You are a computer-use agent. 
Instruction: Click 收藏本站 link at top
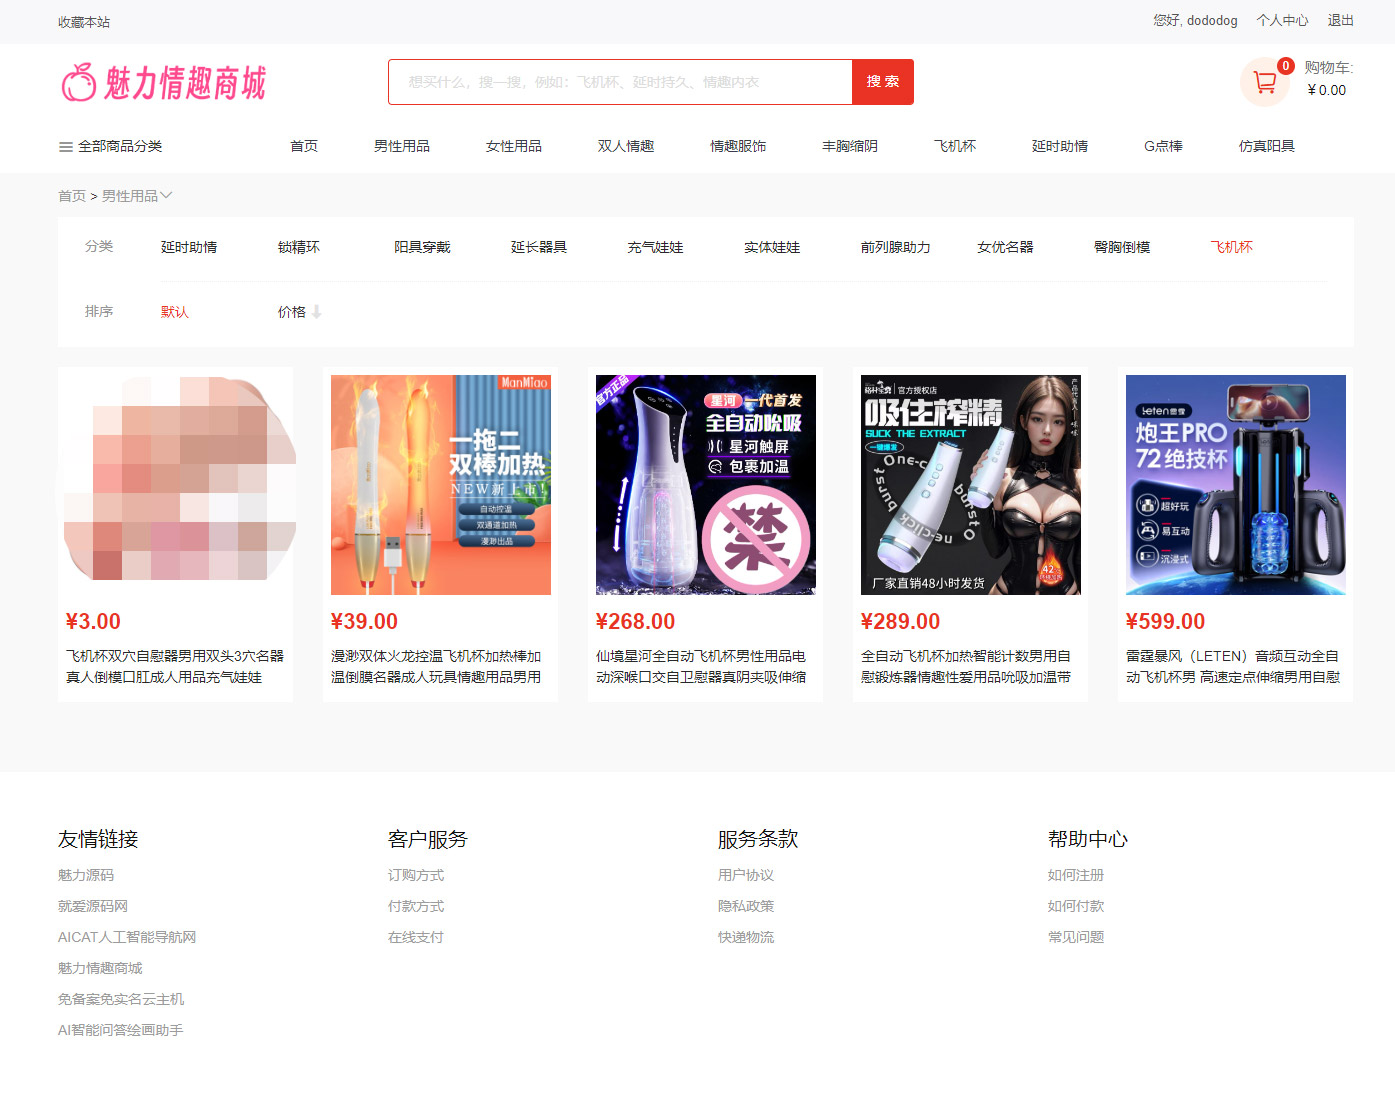84,22
